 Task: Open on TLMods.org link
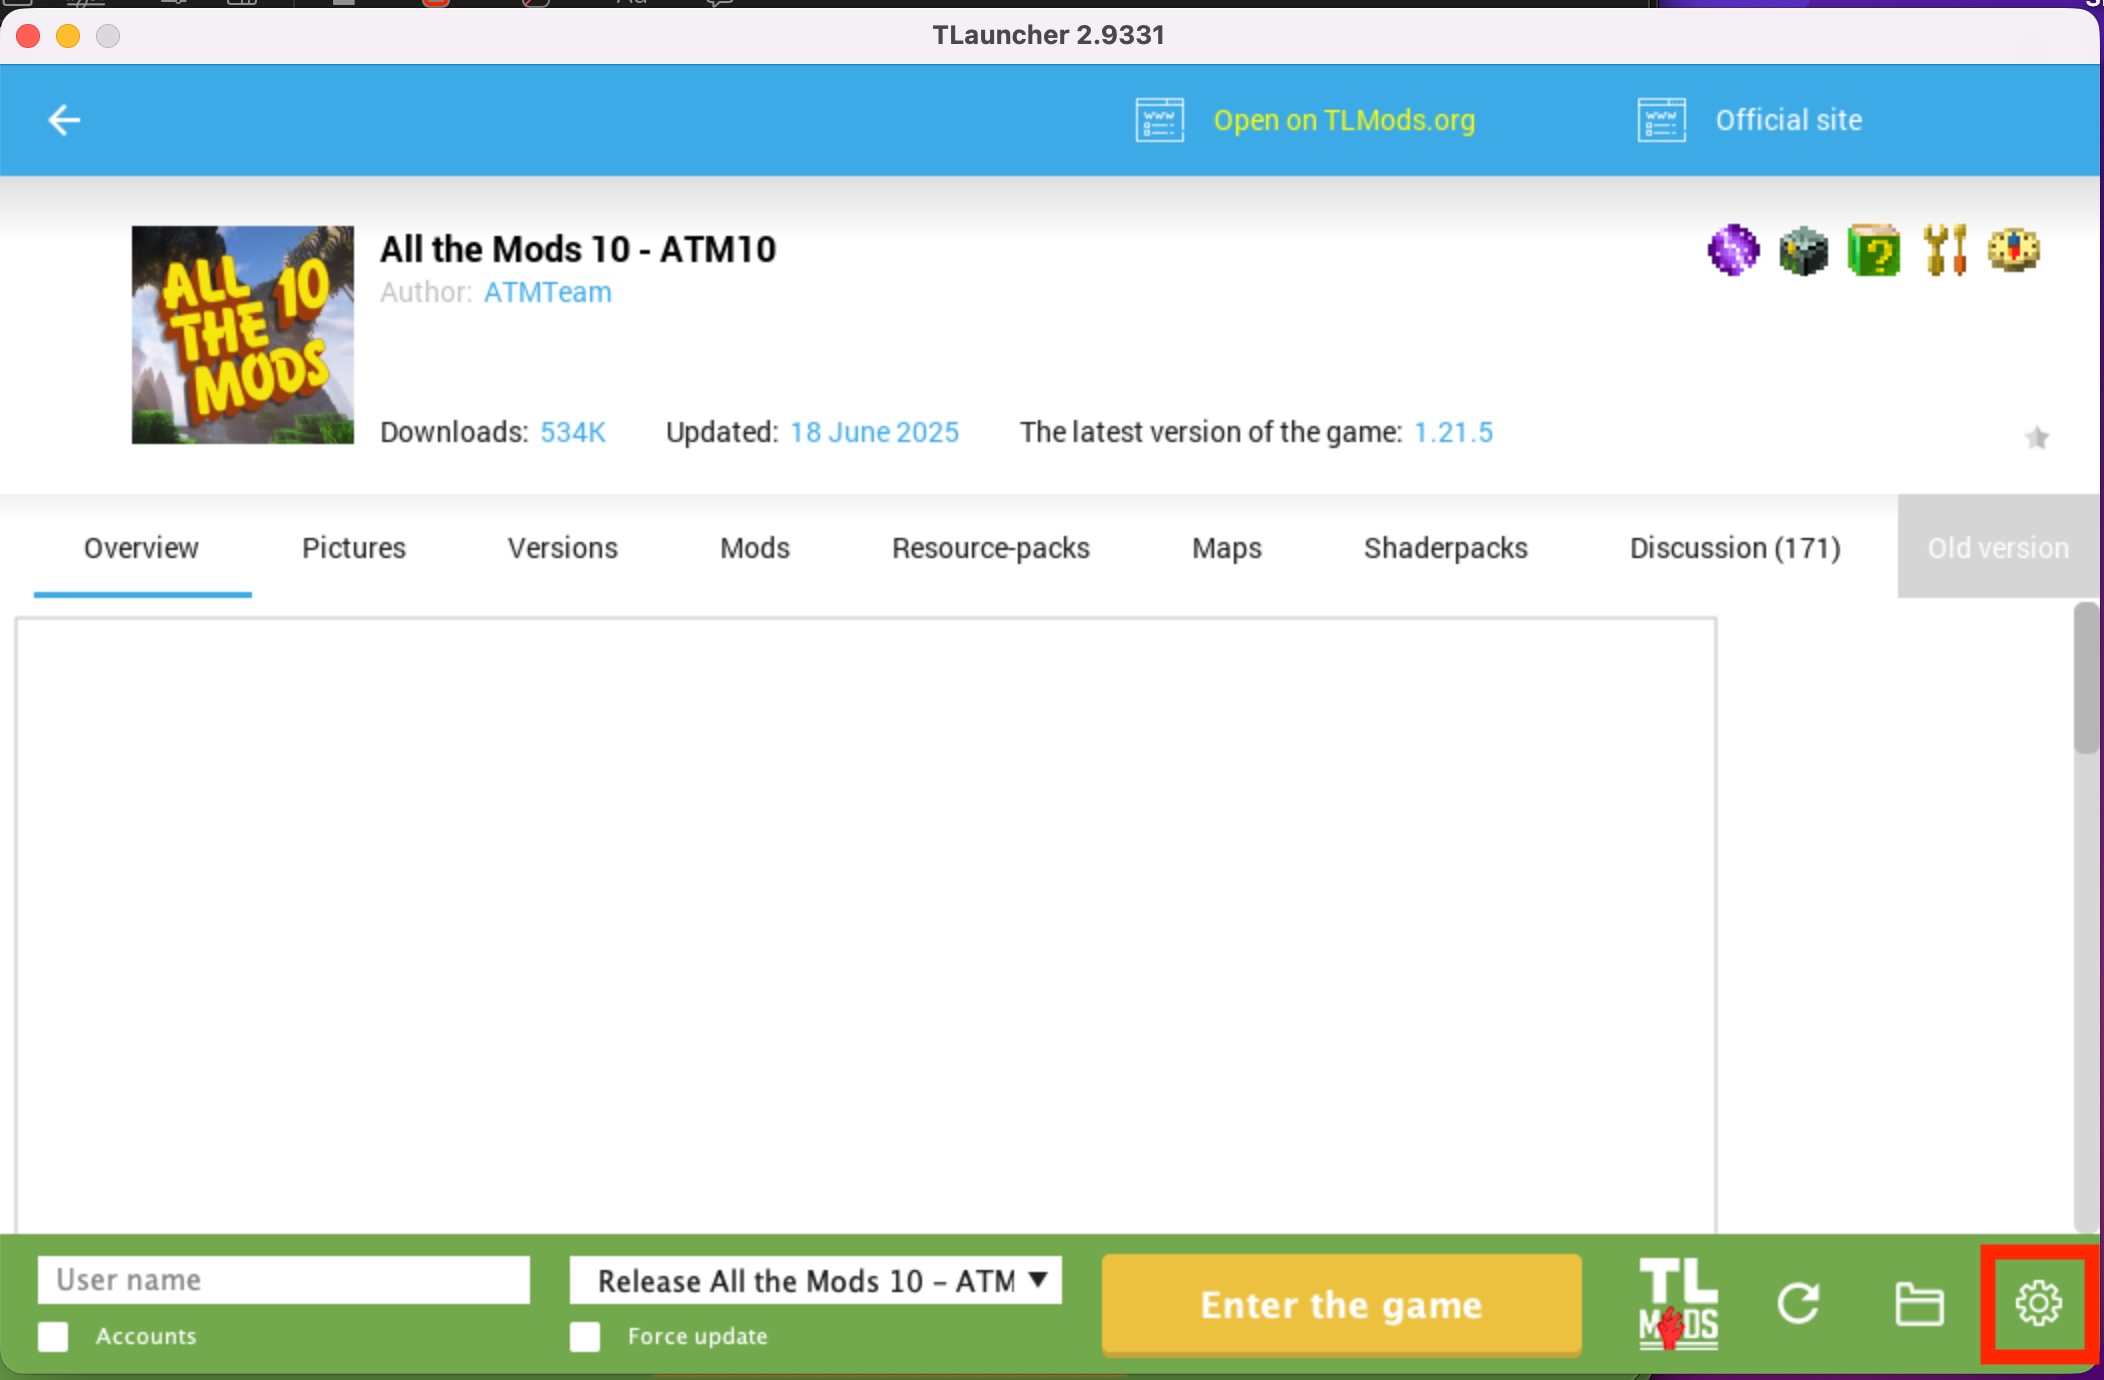coord(1344,120)
